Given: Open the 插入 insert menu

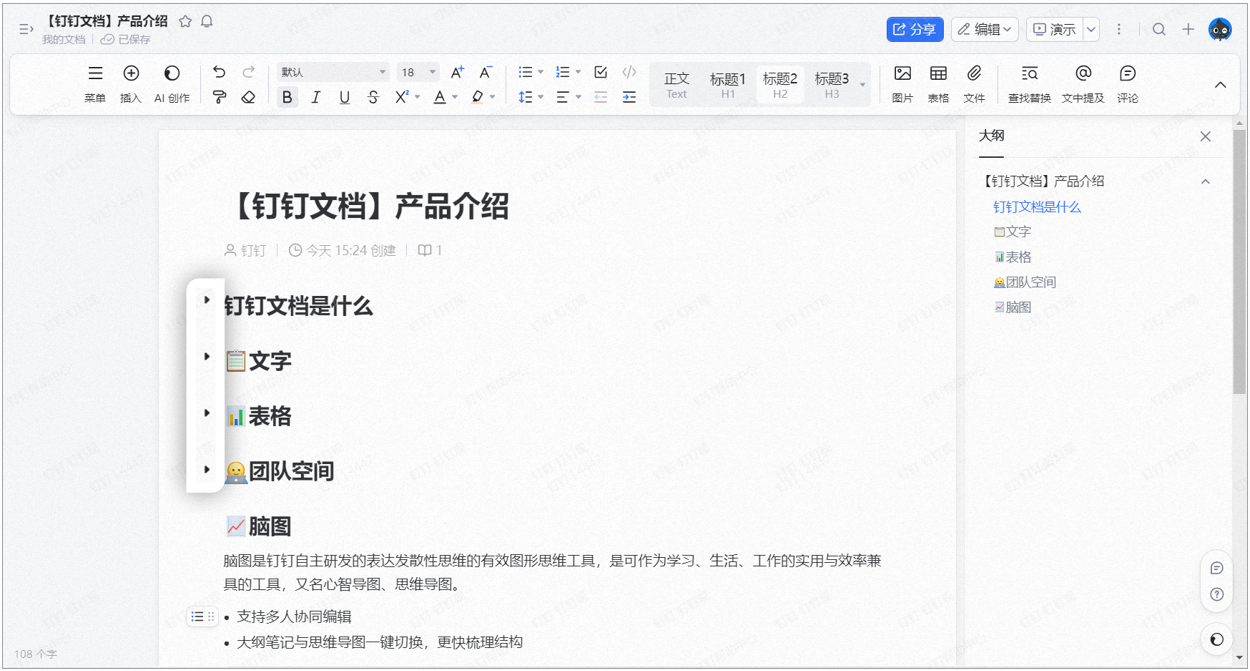Looking at the screenshot, I should click(131, 83).
